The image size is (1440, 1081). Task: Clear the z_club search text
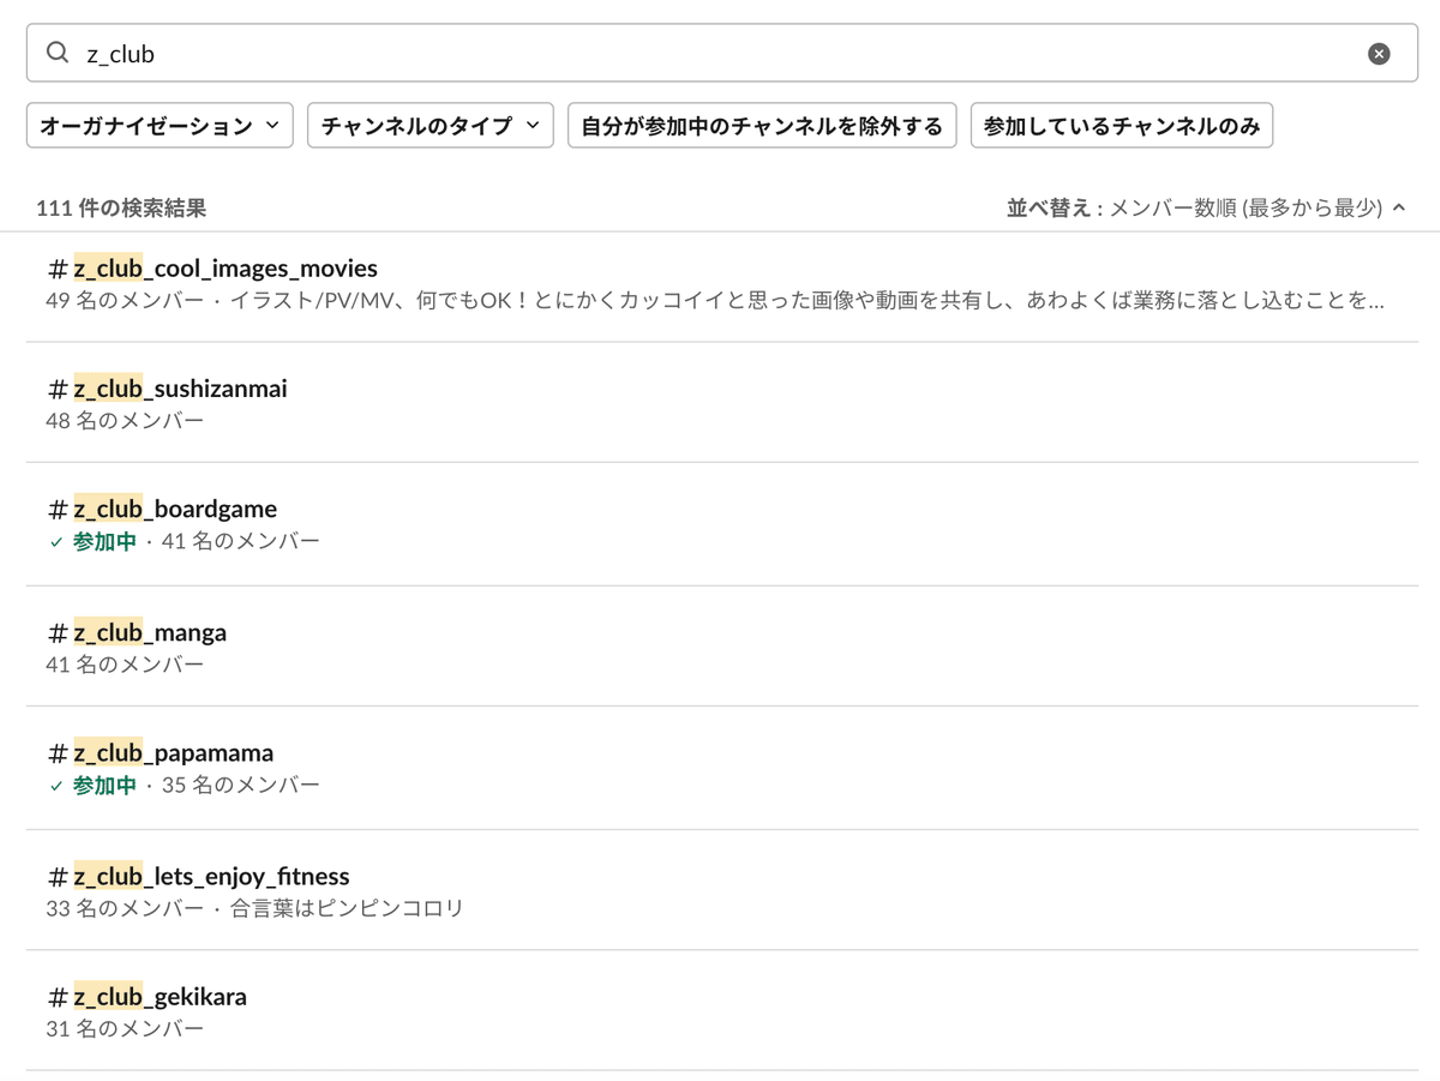coord(1378,54)
